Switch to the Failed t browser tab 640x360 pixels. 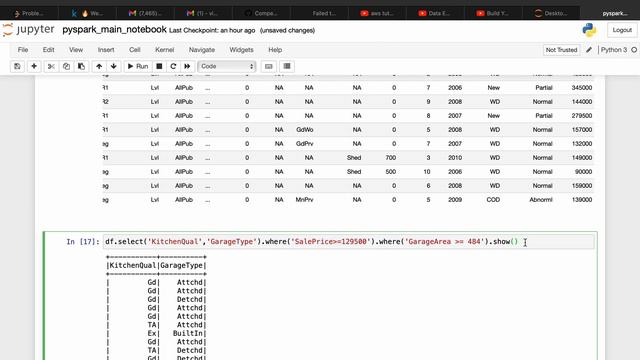pos(320,13)
